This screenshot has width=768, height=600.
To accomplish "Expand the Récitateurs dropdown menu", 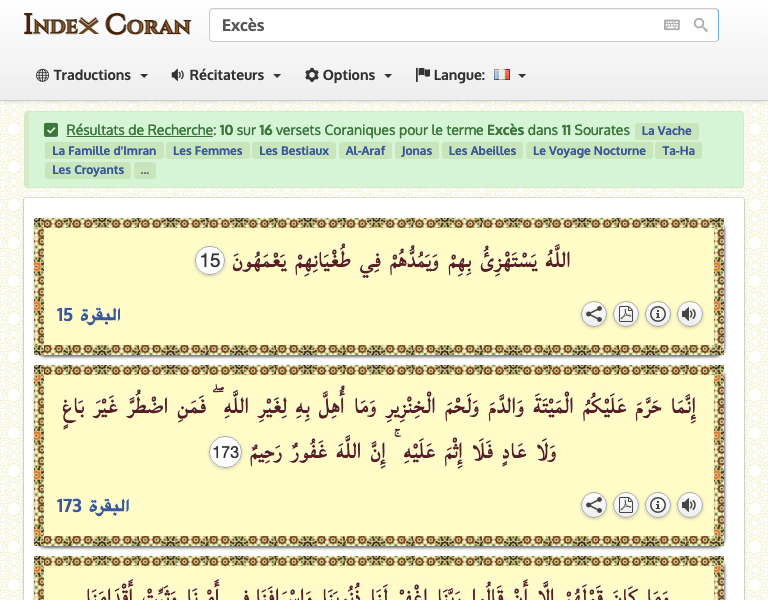I will pyautogui.click(x=226, y=75).
